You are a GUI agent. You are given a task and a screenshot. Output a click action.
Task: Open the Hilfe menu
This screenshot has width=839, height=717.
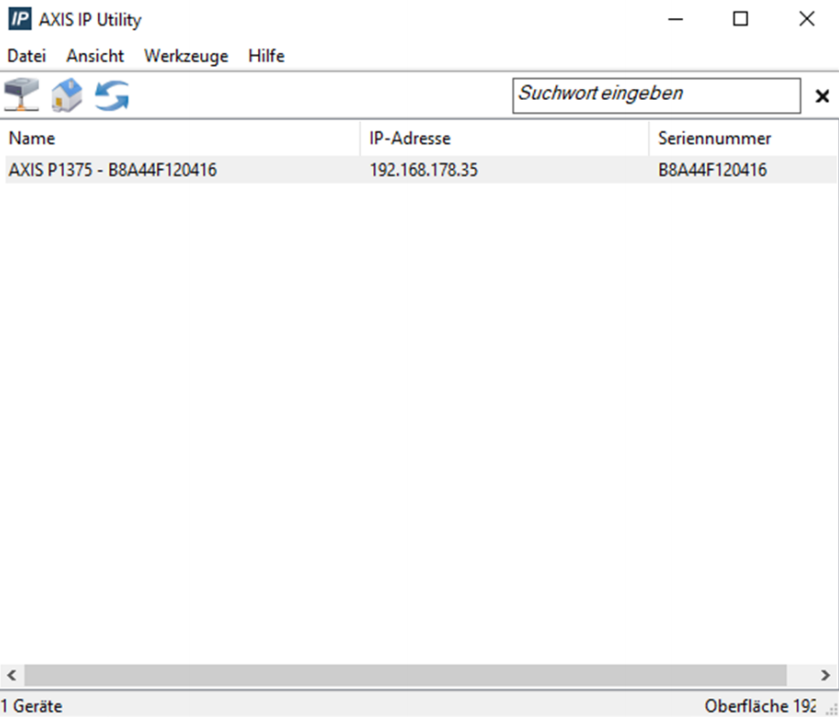(266, 56)
